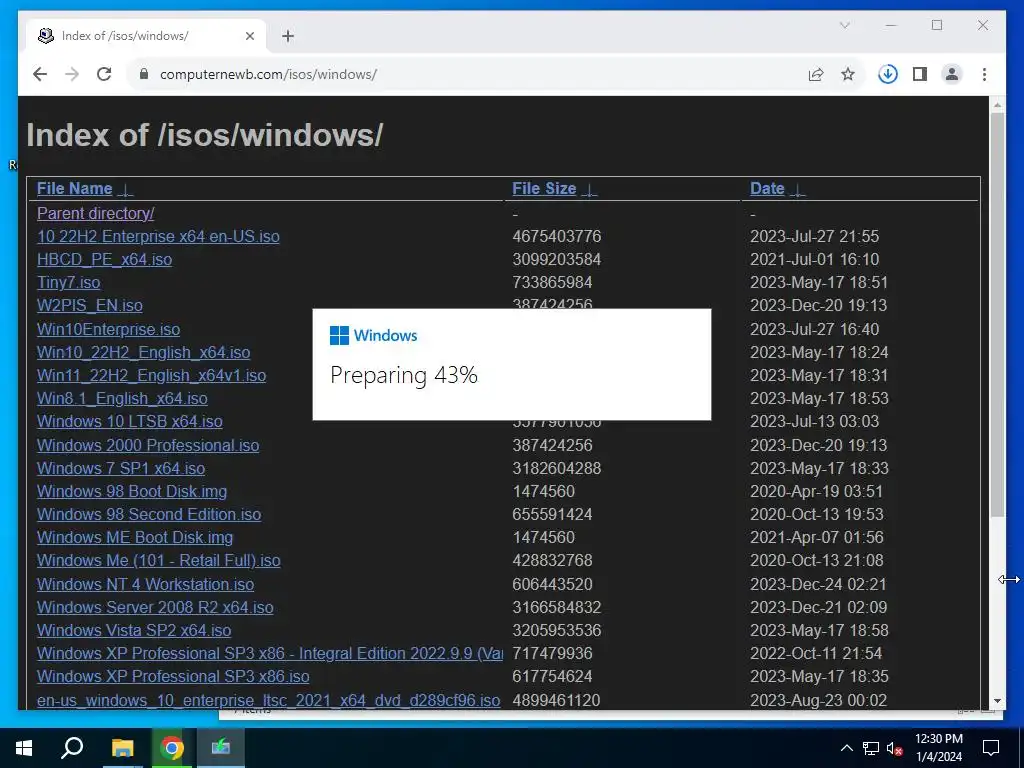The height and width of the screenshot is (768, 1024).
Task: Show hidden system tray icons
Action: 846,748
